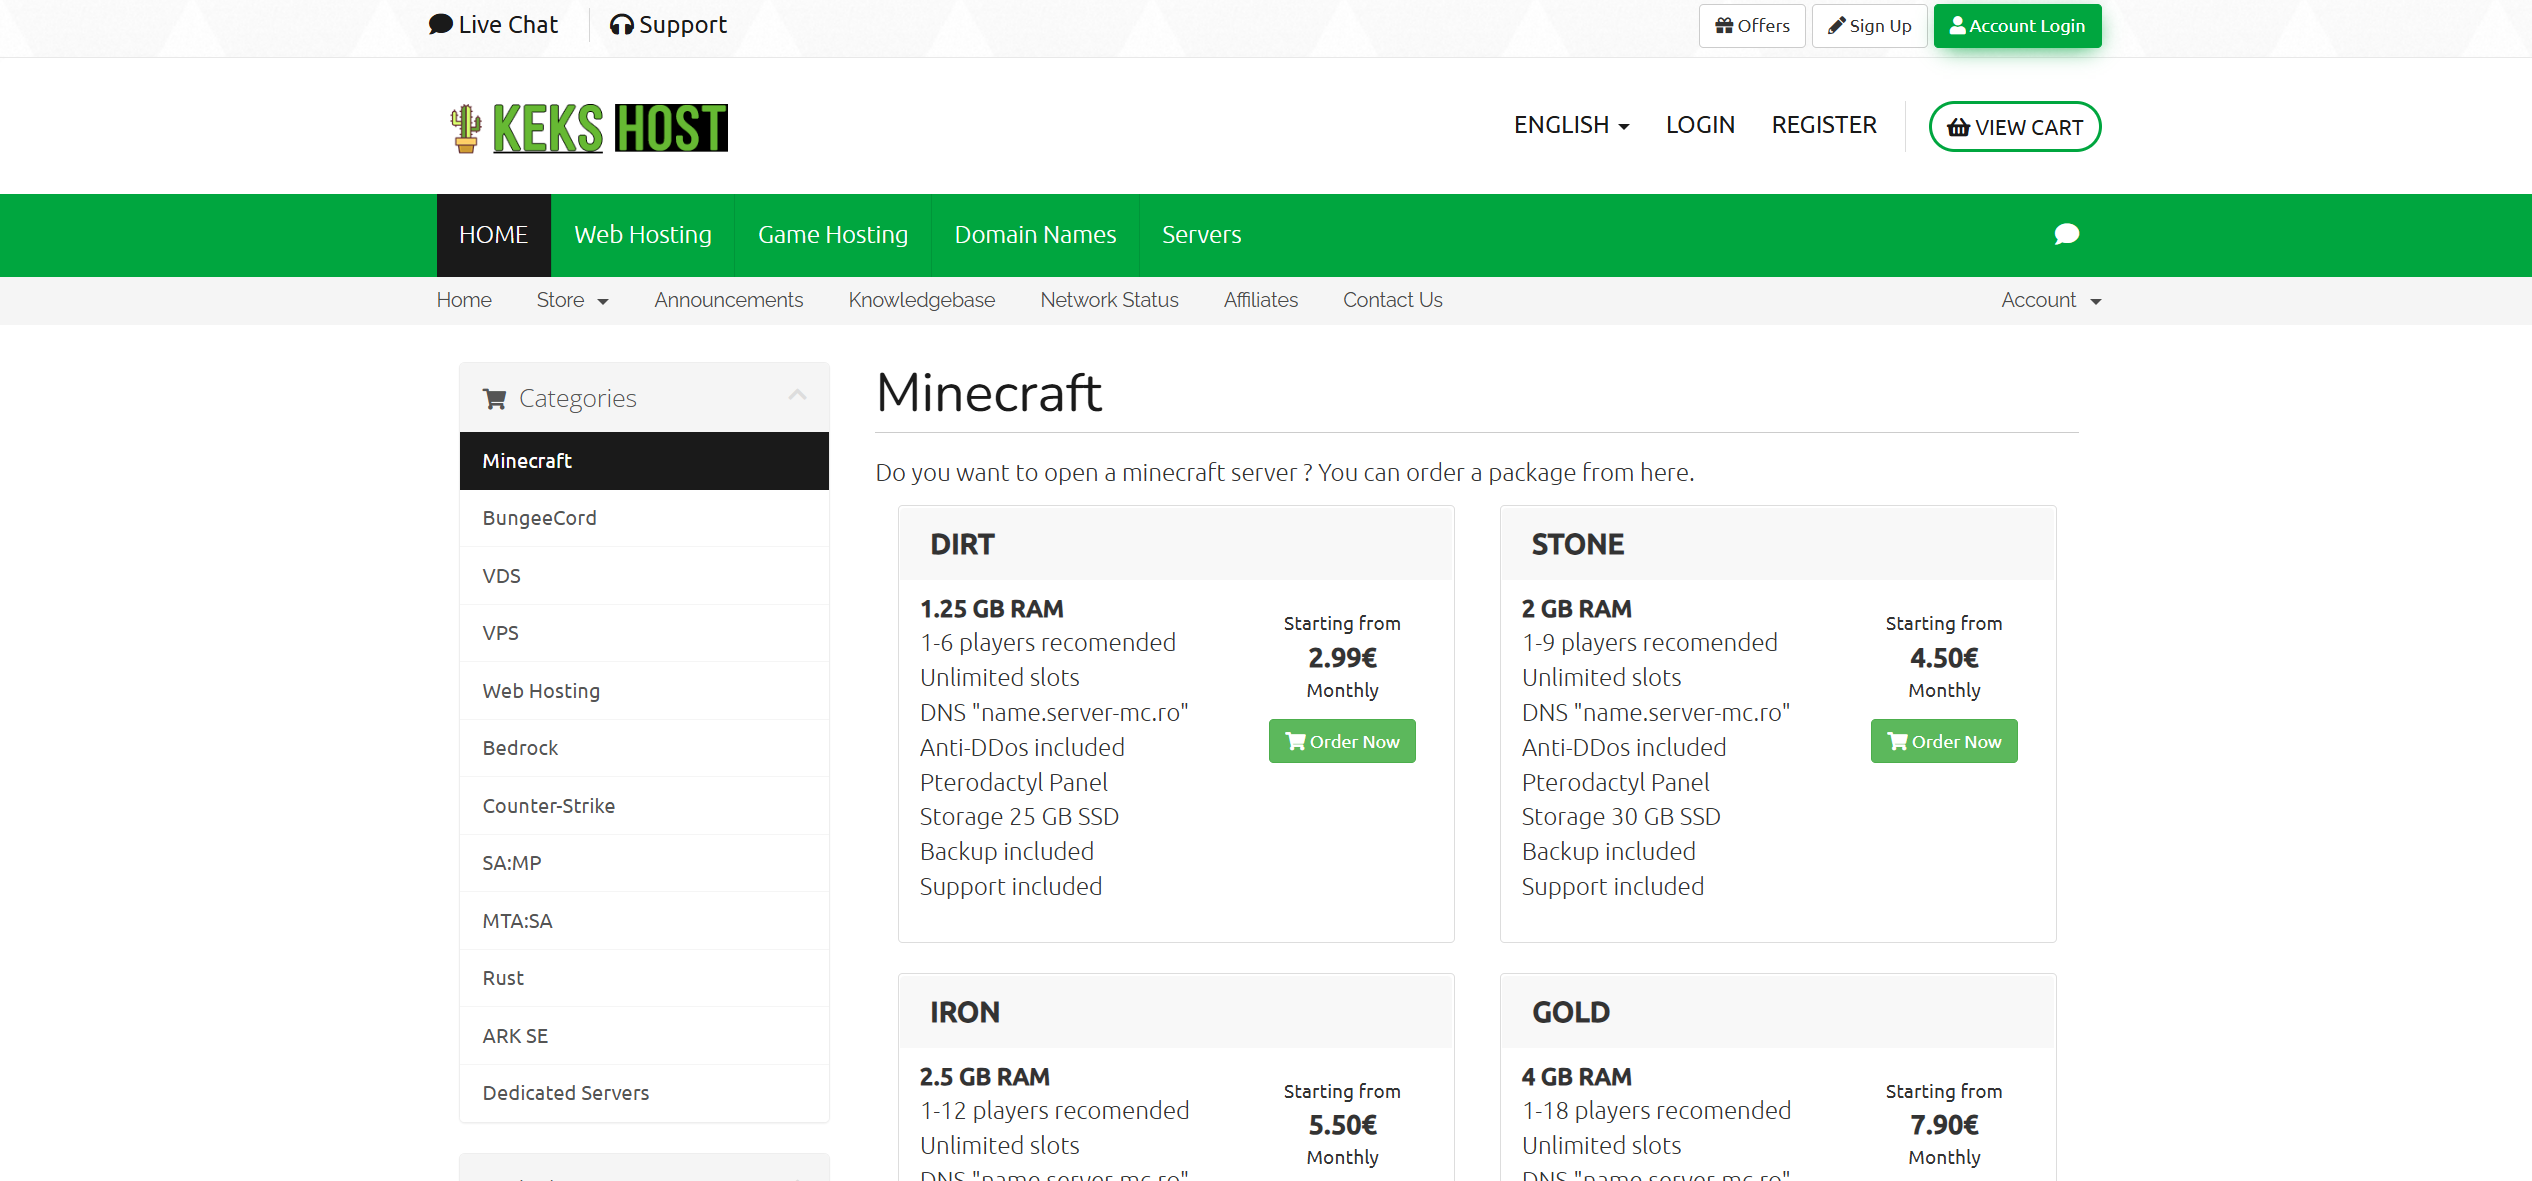Select the HOME tab in green navbar
This screenshot has width=2532, height=1181.
coord(493,235)
